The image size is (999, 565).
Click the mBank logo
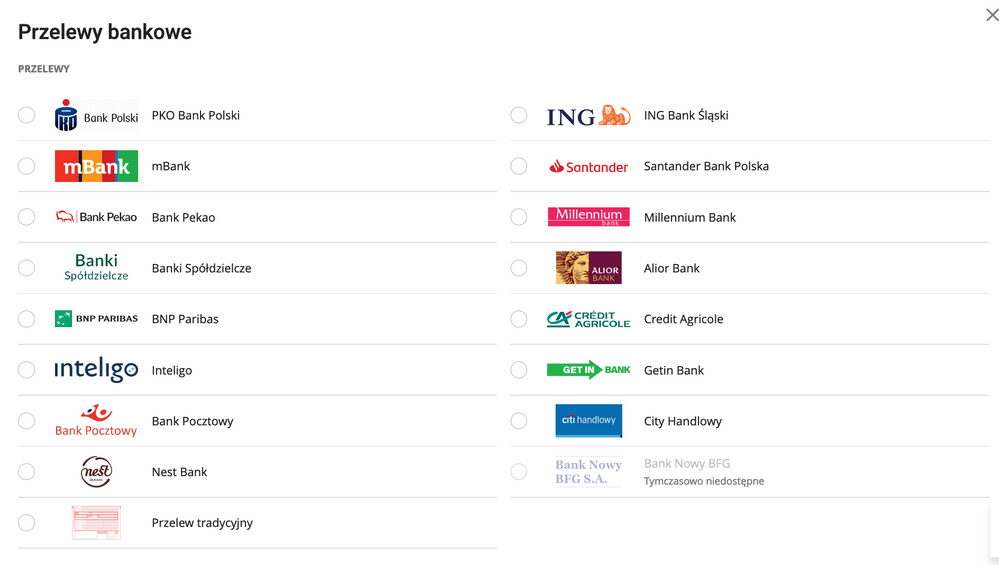point(96,167)
